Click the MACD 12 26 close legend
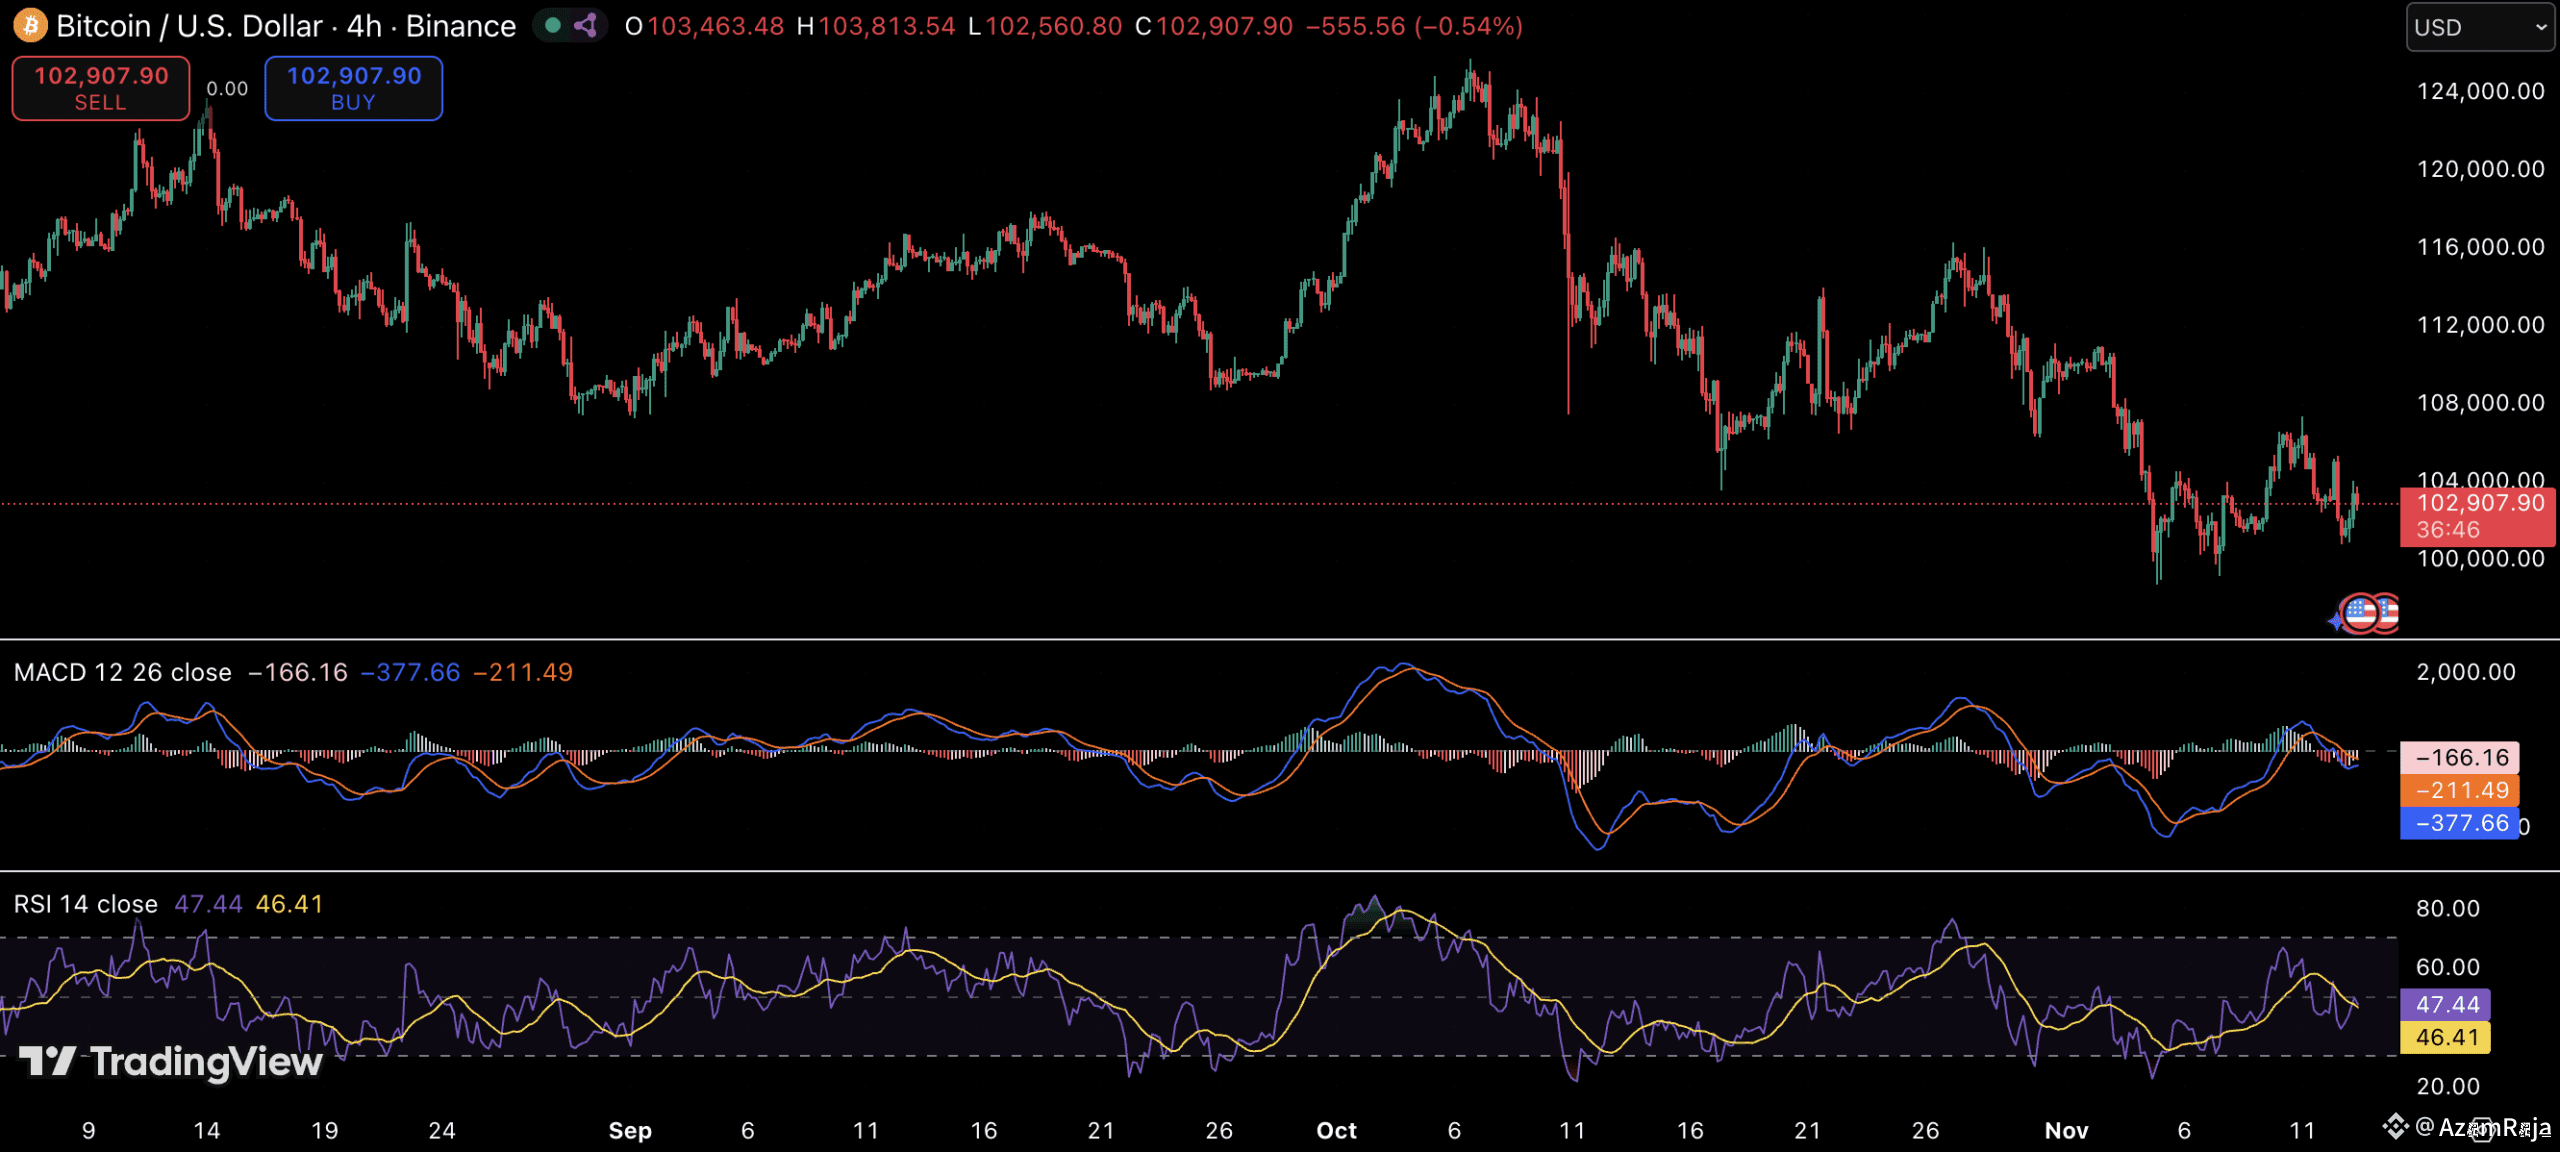This screenshot has width=2560, height=1152. pos(122,672)
